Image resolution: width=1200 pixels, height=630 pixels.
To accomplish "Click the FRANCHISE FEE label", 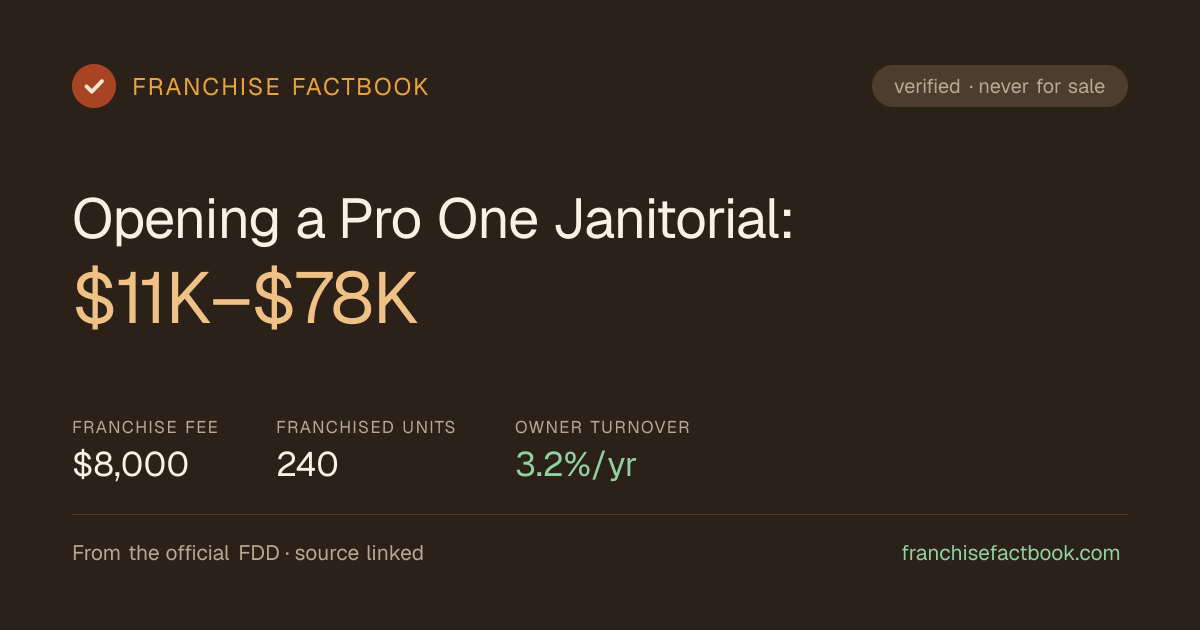I will [x=145, y=427].
